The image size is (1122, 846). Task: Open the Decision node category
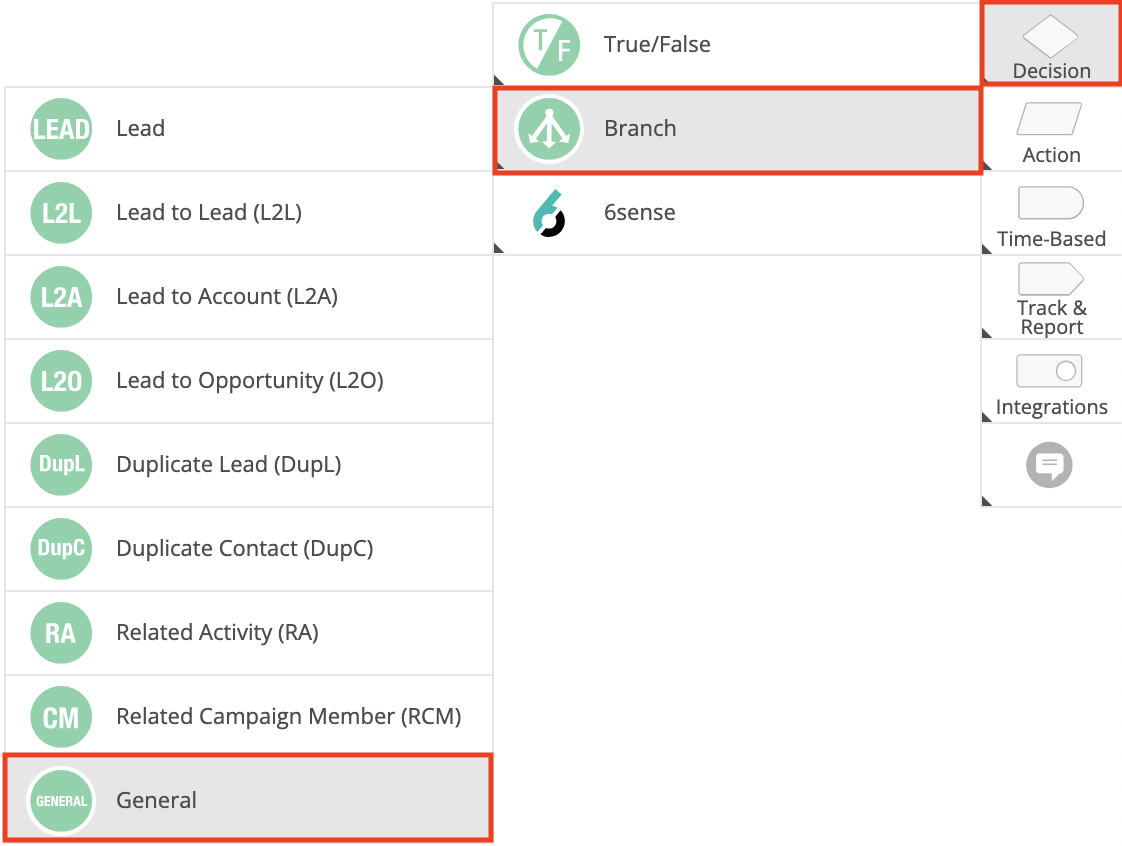pyautogui.click(x=1051, y=45)
